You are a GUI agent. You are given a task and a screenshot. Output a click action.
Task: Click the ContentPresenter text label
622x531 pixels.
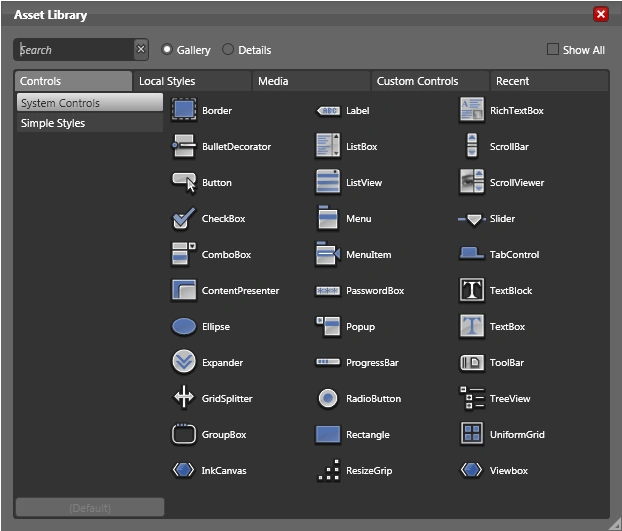click(x=240, y=291)
